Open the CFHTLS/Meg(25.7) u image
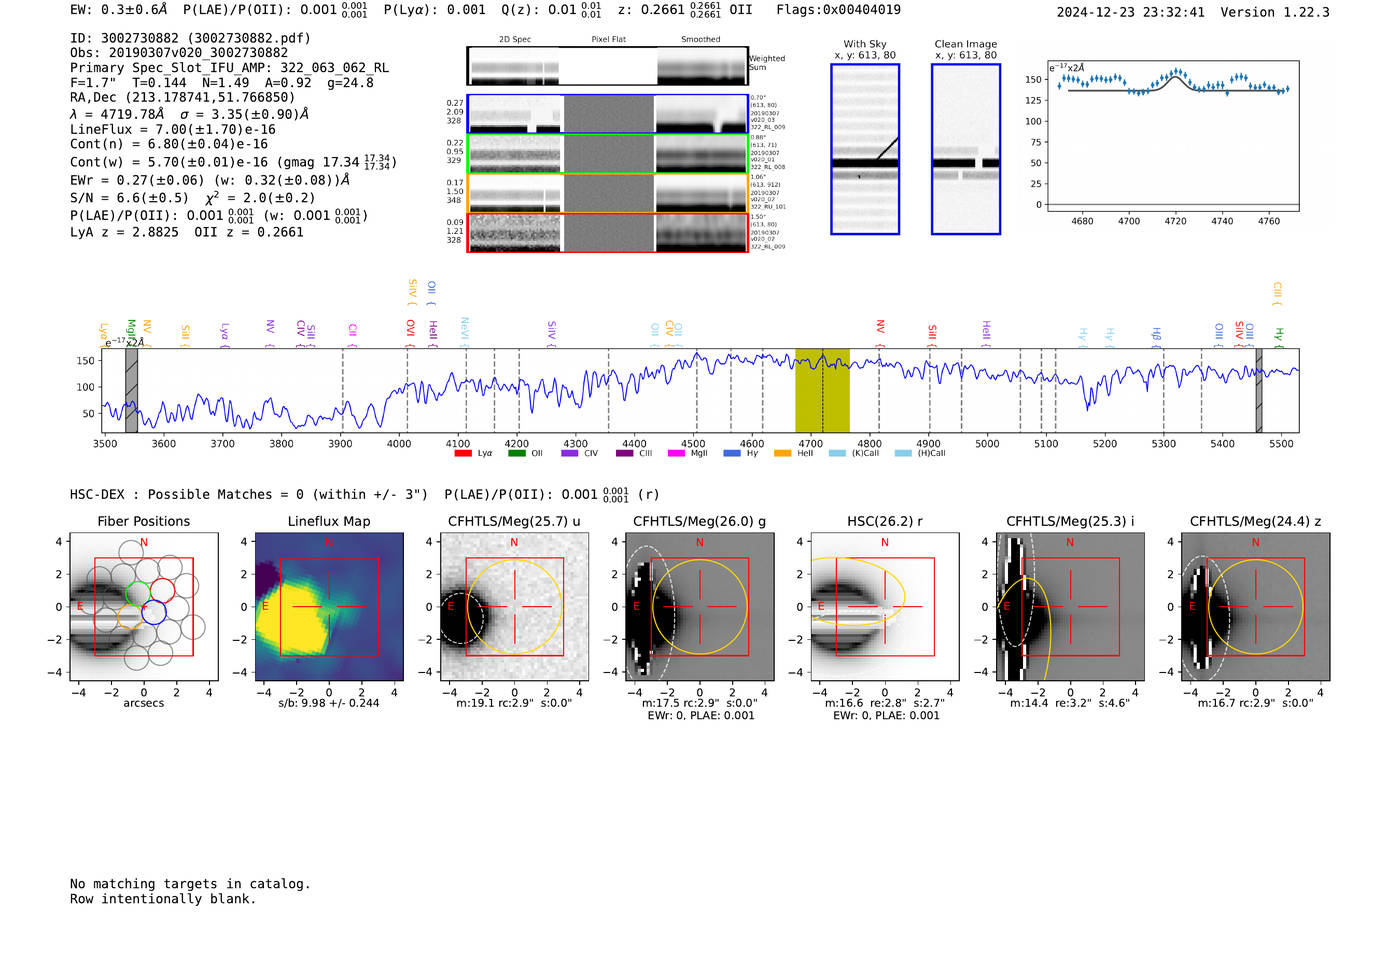The width and height of the screenshot is (1400, 953). click(x=514, y=606)
